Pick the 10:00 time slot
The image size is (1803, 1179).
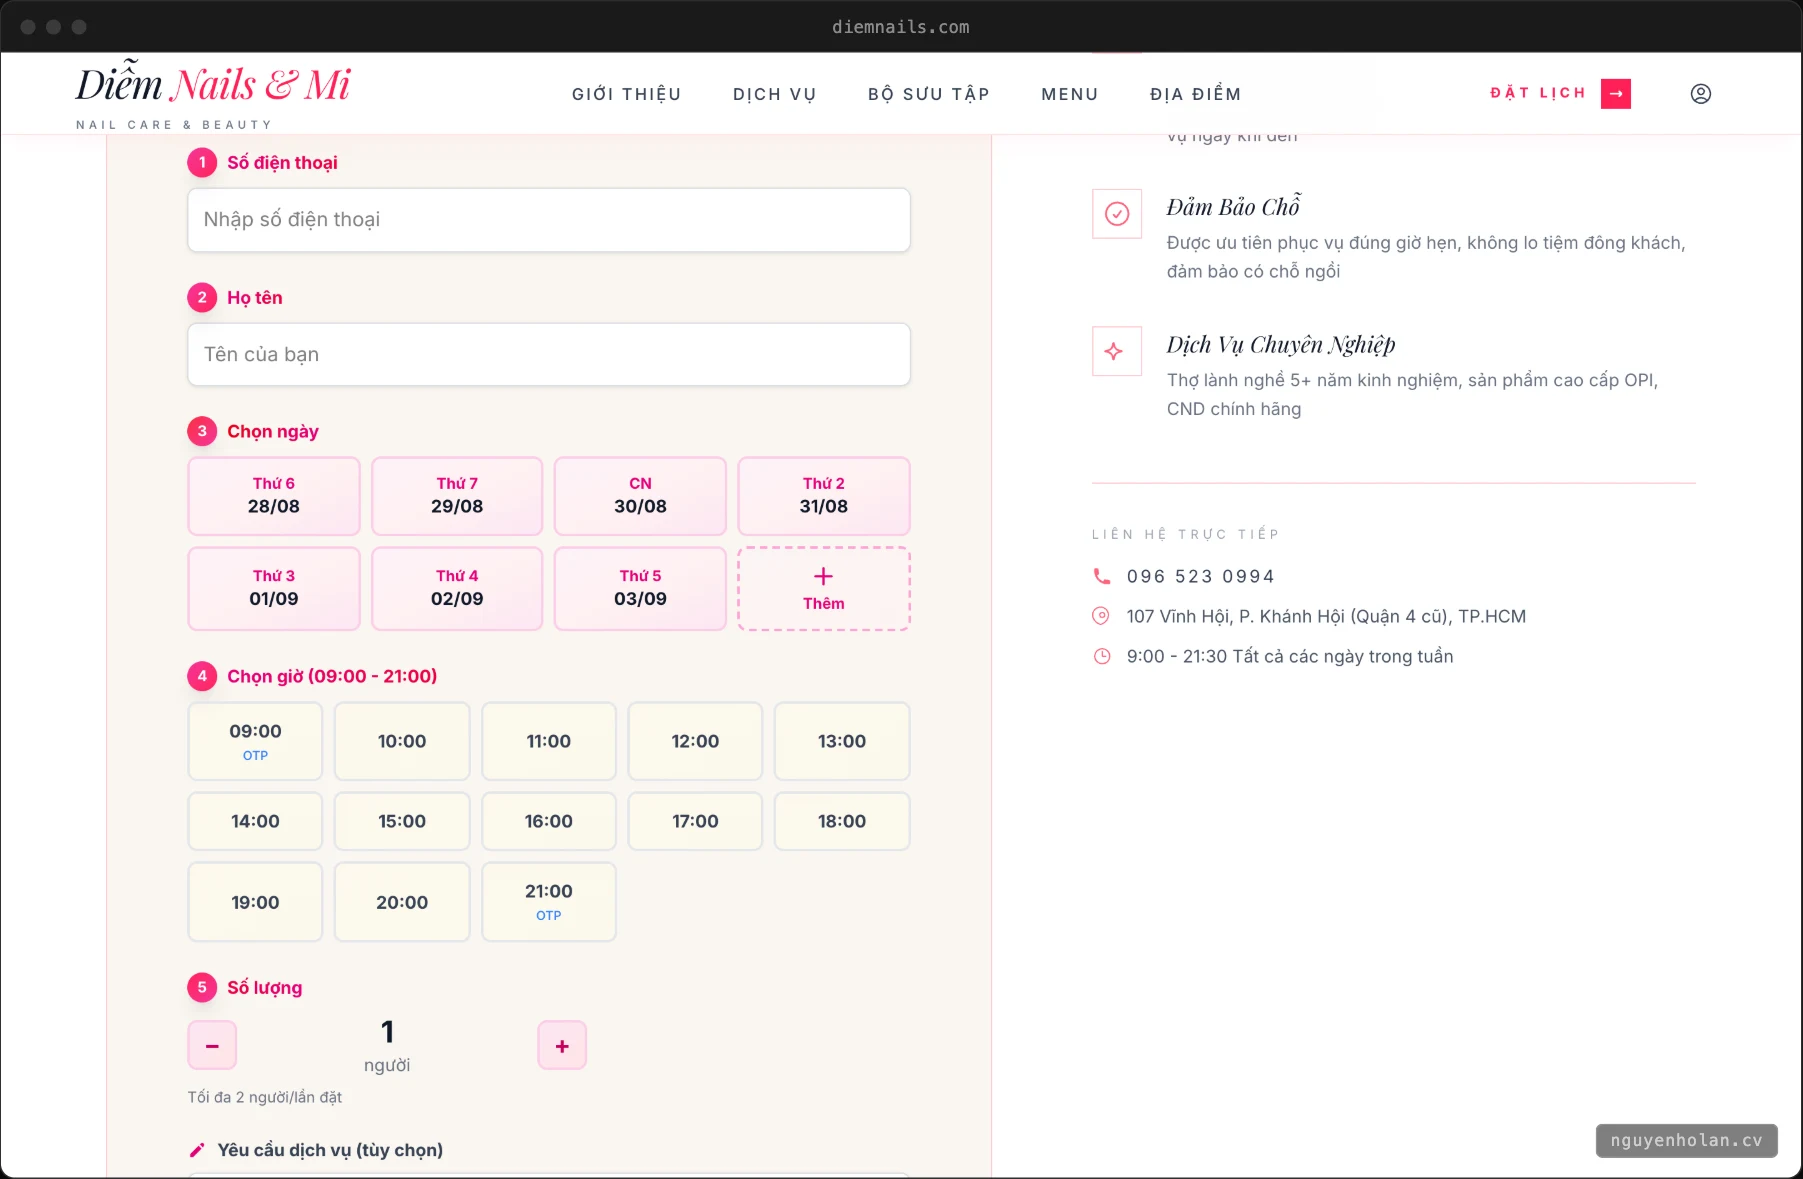402,741
